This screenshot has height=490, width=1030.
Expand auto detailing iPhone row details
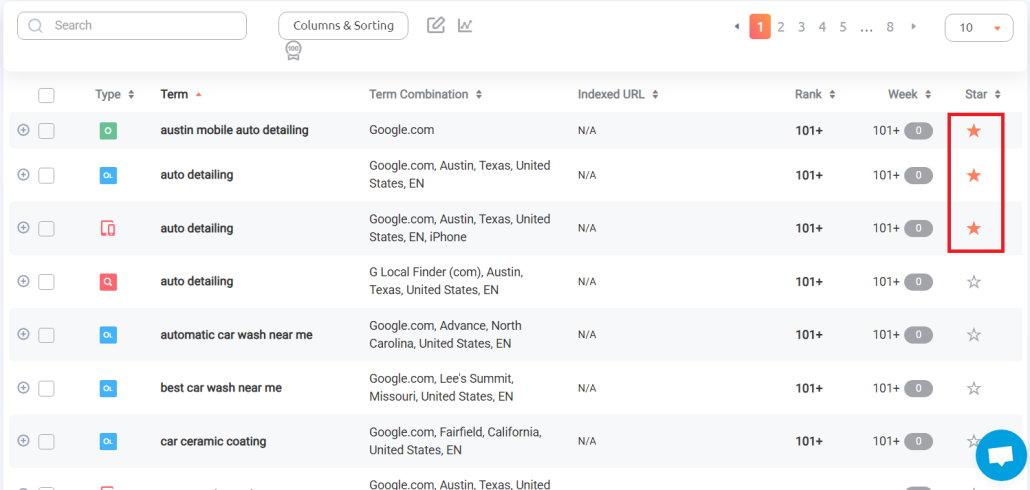tap(23, 227)
